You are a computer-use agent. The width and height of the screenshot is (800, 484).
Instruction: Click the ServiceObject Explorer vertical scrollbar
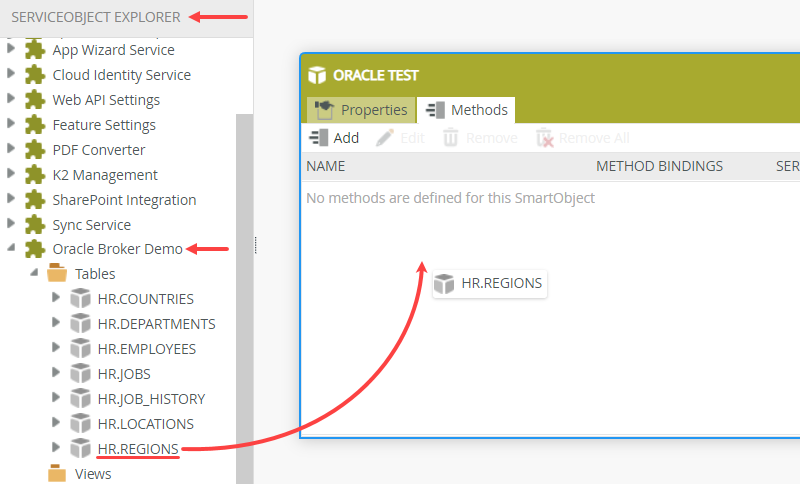(x=245, y=299)
